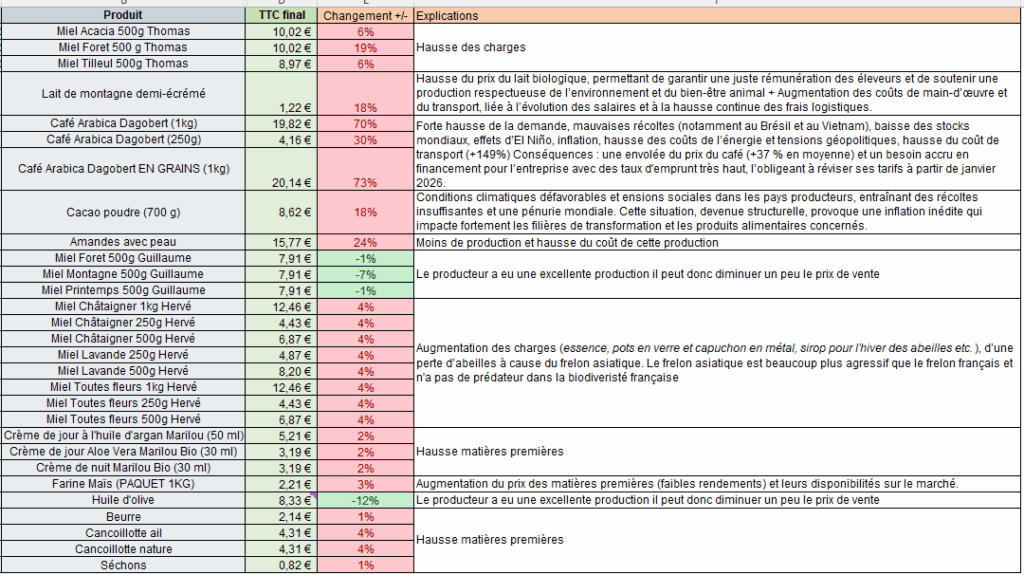Select the Amandes avec peau cell

[123, 242]
